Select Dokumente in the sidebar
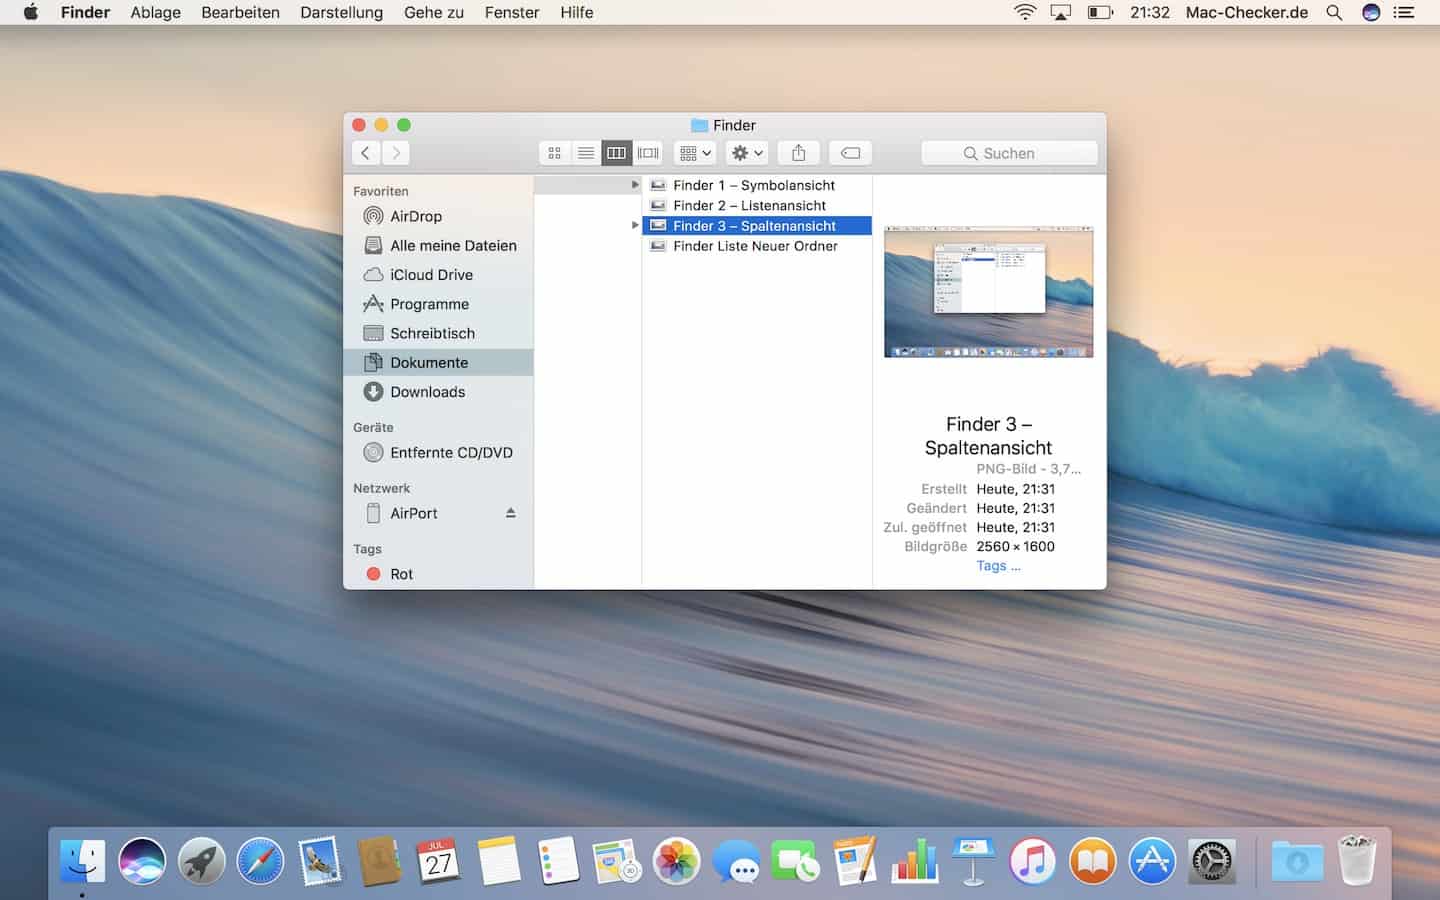 438,362
